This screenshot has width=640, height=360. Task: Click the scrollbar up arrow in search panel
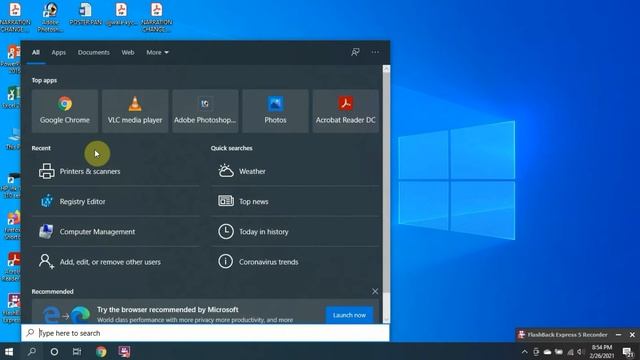[386, 69]
